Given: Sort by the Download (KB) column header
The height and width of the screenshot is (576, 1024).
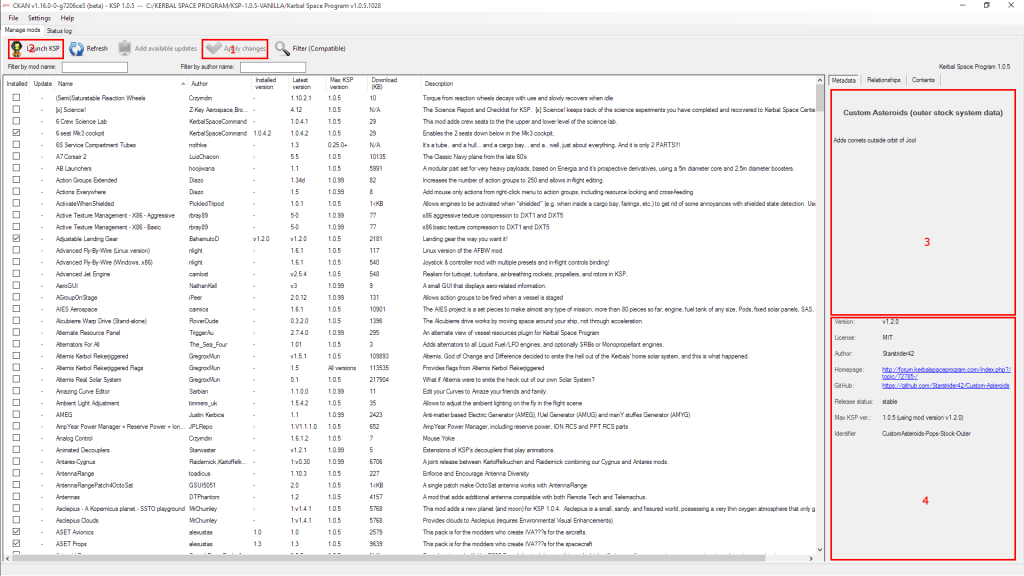Looking at the screenshot, I should [x=394, y=84].
